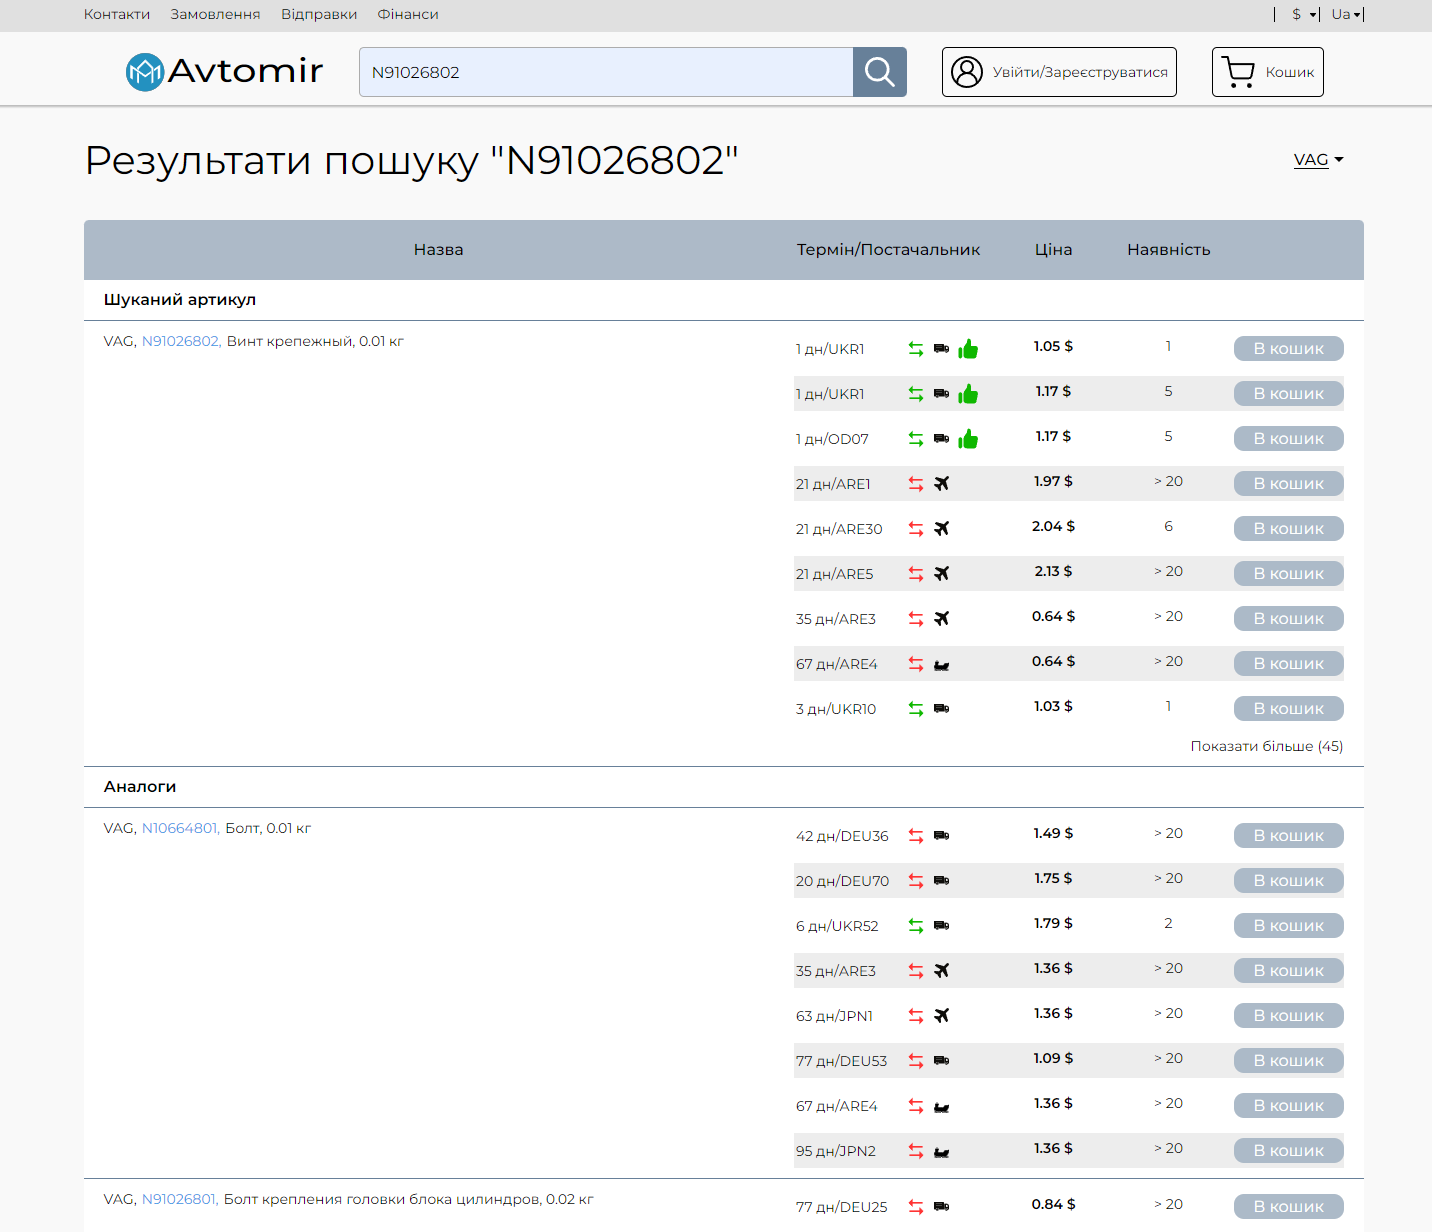Click ship icon in 0.64 $ 67 дн/ARE4 row
The image size is (1432, 1232).
coord(942,665)
